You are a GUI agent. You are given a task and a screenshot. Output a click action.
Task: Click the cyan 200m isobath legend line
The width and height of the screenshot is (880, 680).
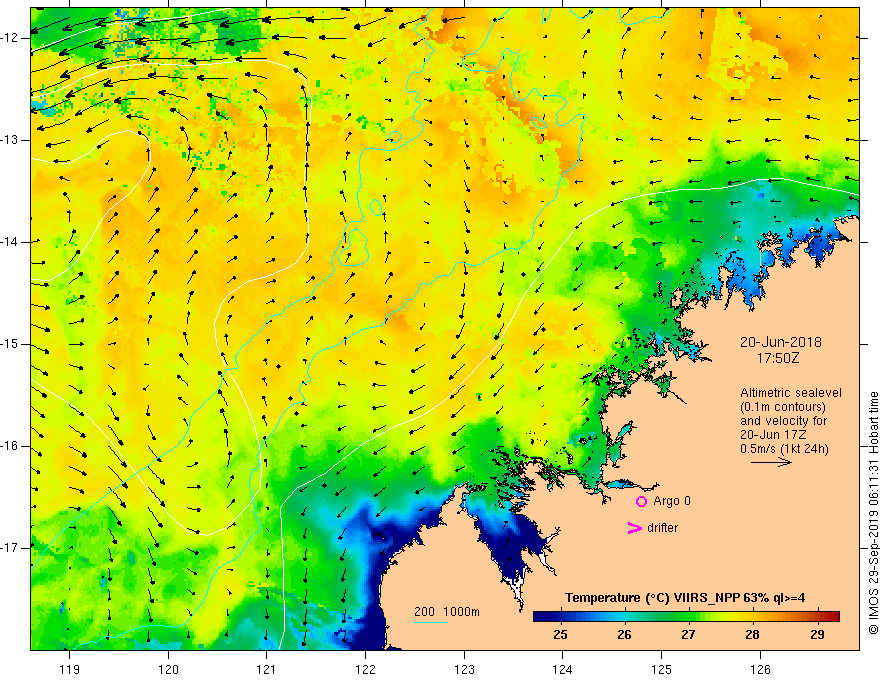pyautogui.click(x=431, y=622)
